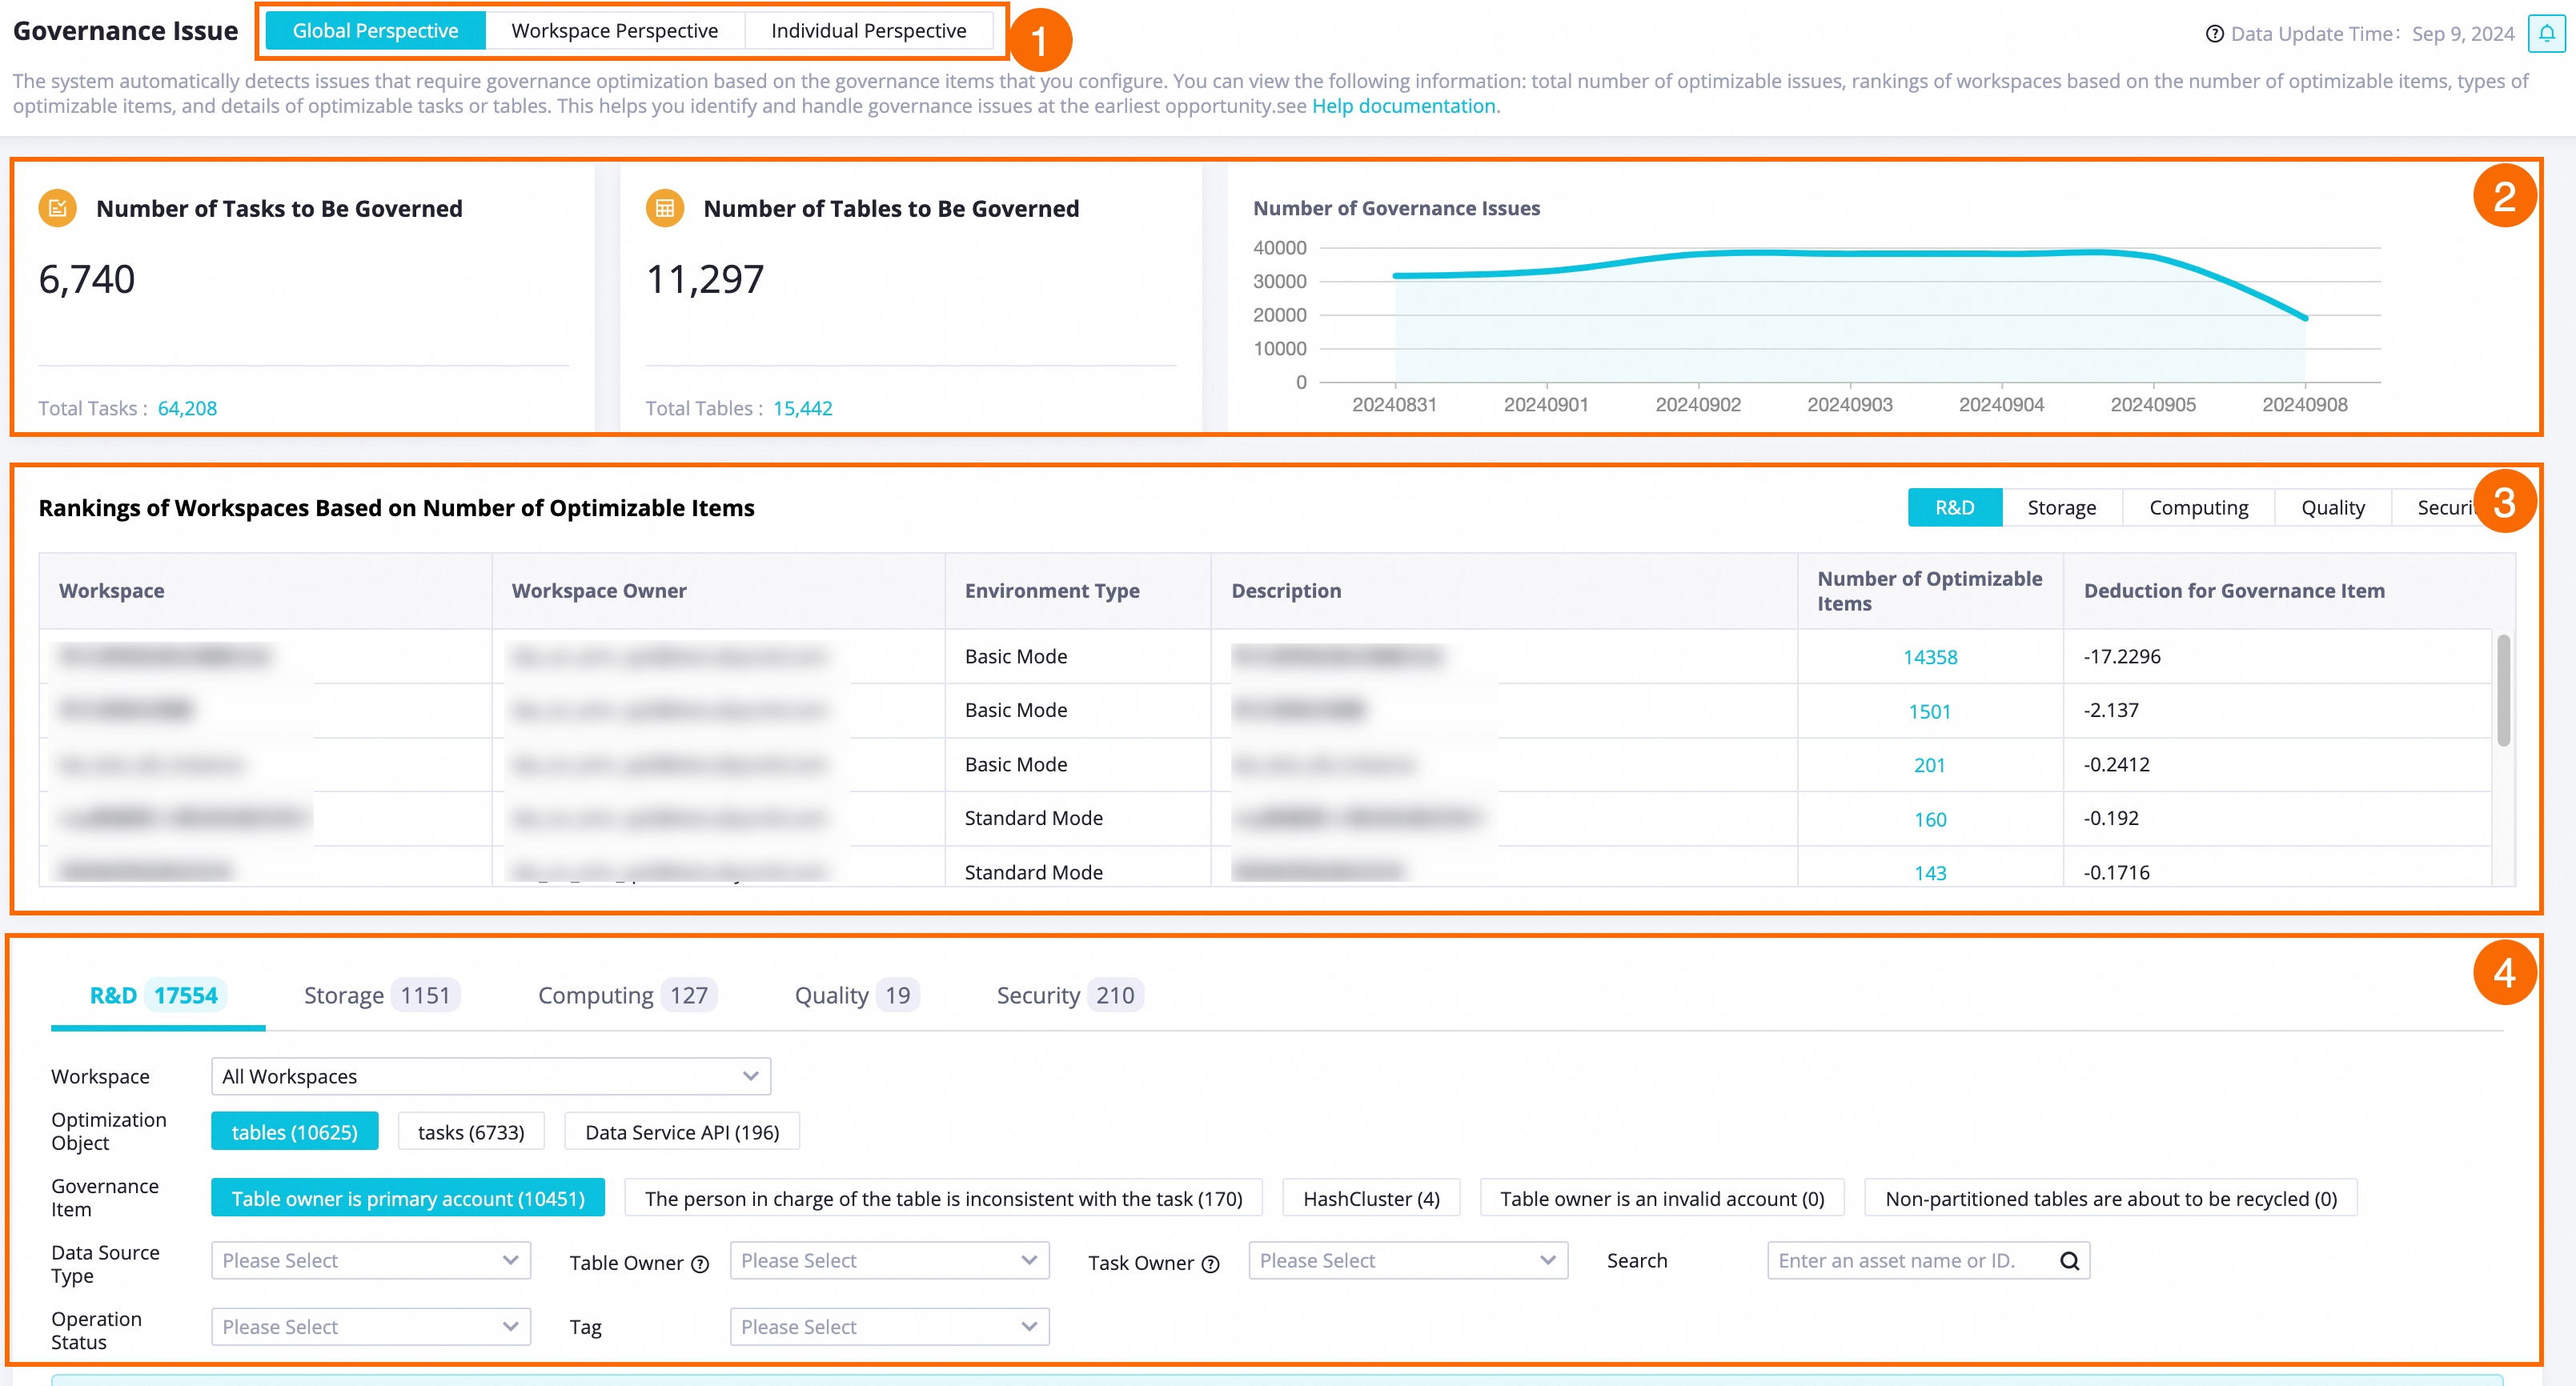Screen dimensions: 2576x1386
Task: Click the Tasks to Be Governed icon
Action: [x=58, y=208]
